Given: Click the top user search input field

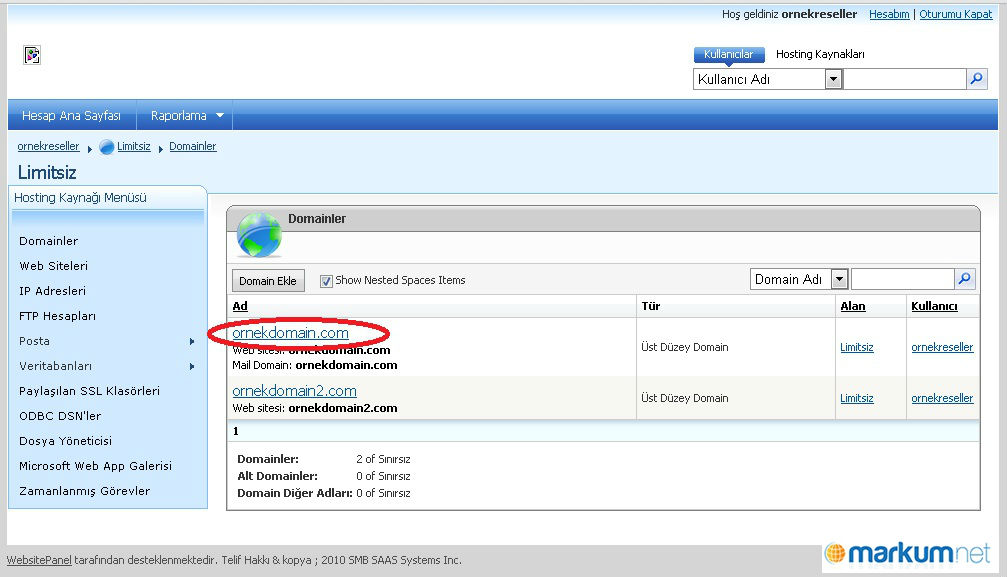Looking at the screenshot, I should coord(904,79).
